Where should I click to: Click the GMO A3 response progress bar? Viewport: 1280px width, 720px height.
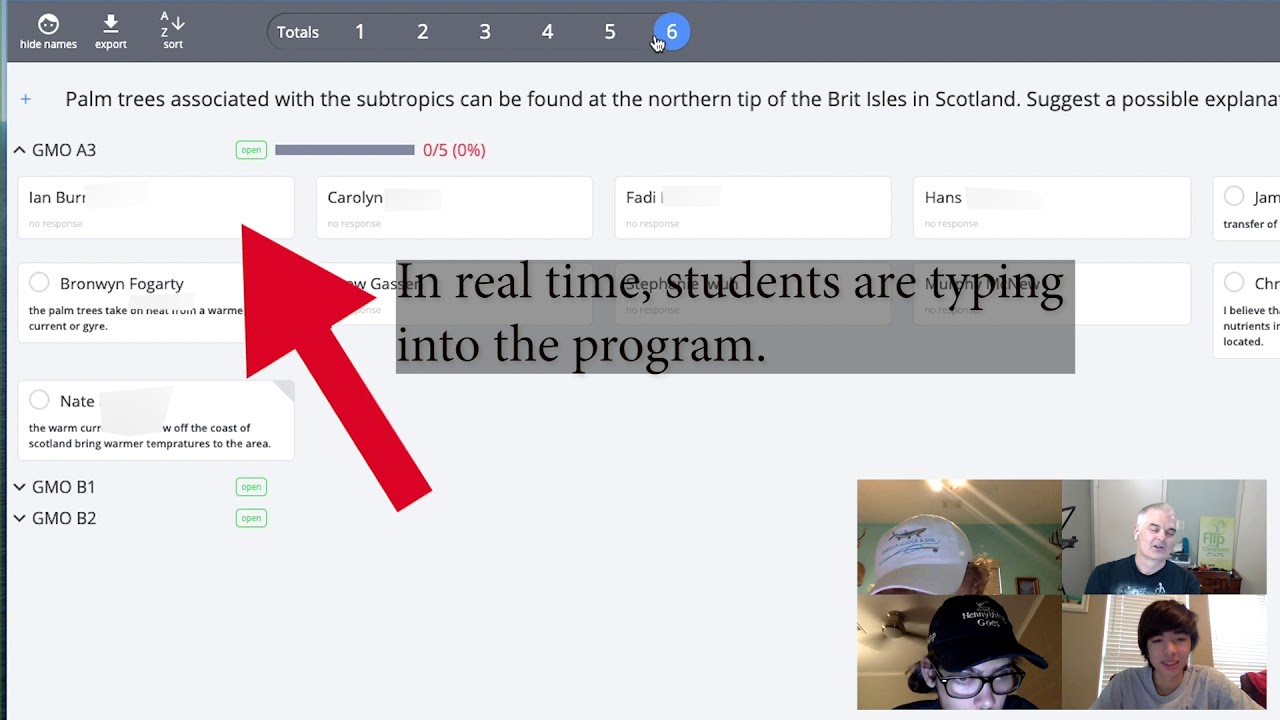click(x=344, y=150)
